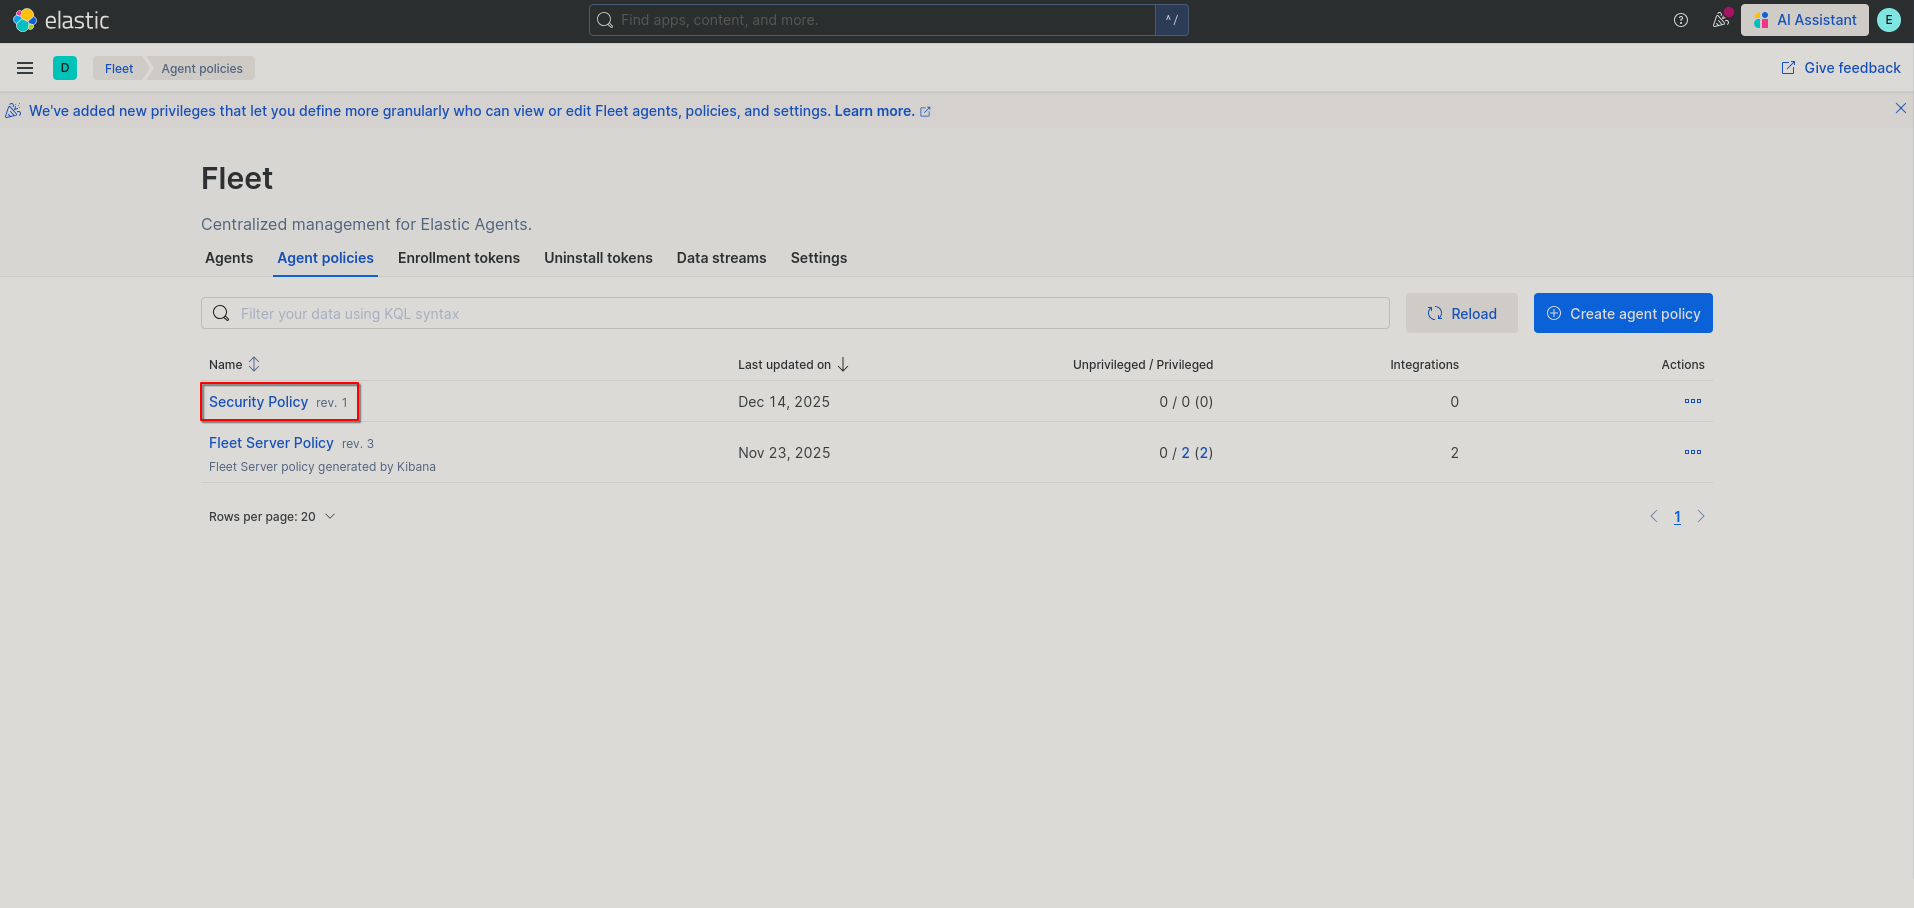Focus the Find apps global search field
The height and width of the screenshot is (908, 1914).
pyautogui.click(x=872, y=20)
